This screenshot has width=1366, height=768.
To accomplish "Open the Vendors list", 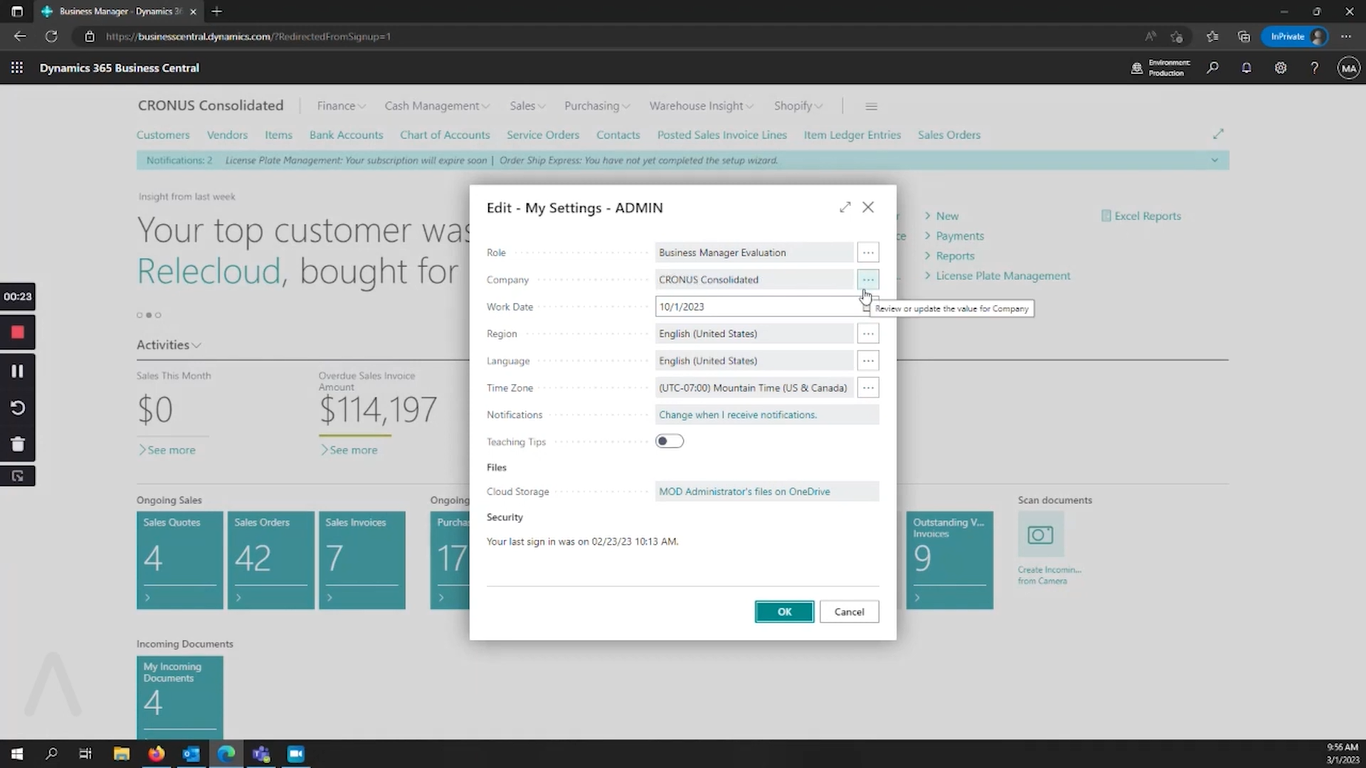I will point(227,135).
